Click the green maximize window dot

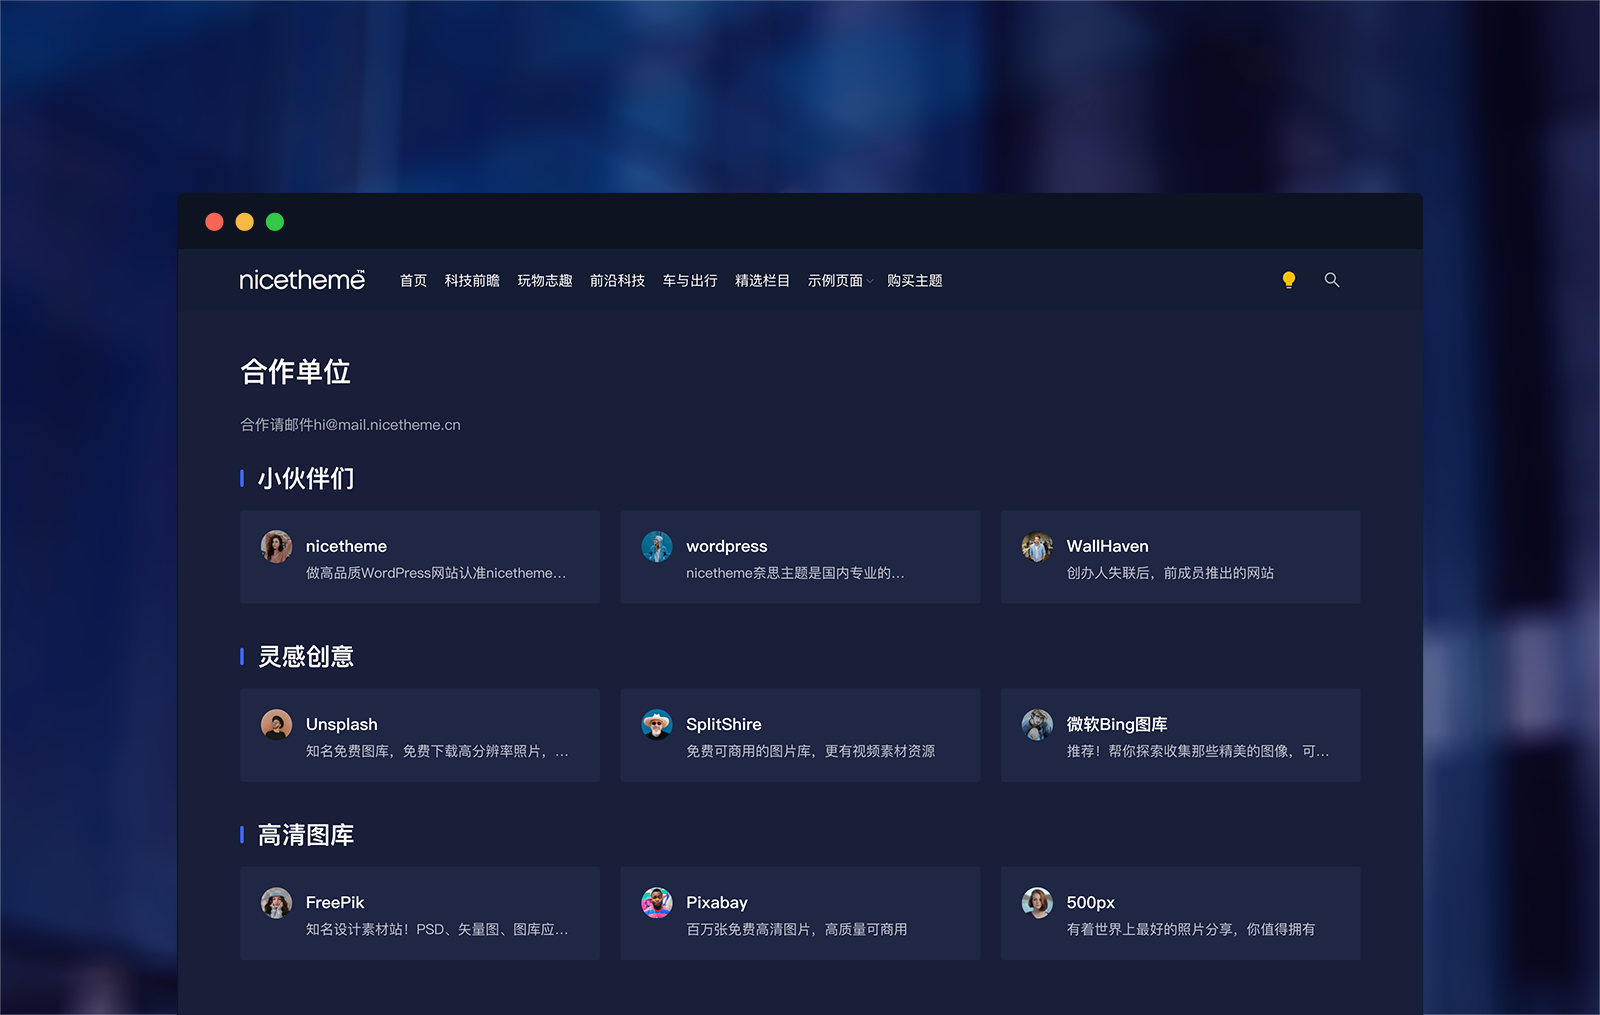coord(275,222)
